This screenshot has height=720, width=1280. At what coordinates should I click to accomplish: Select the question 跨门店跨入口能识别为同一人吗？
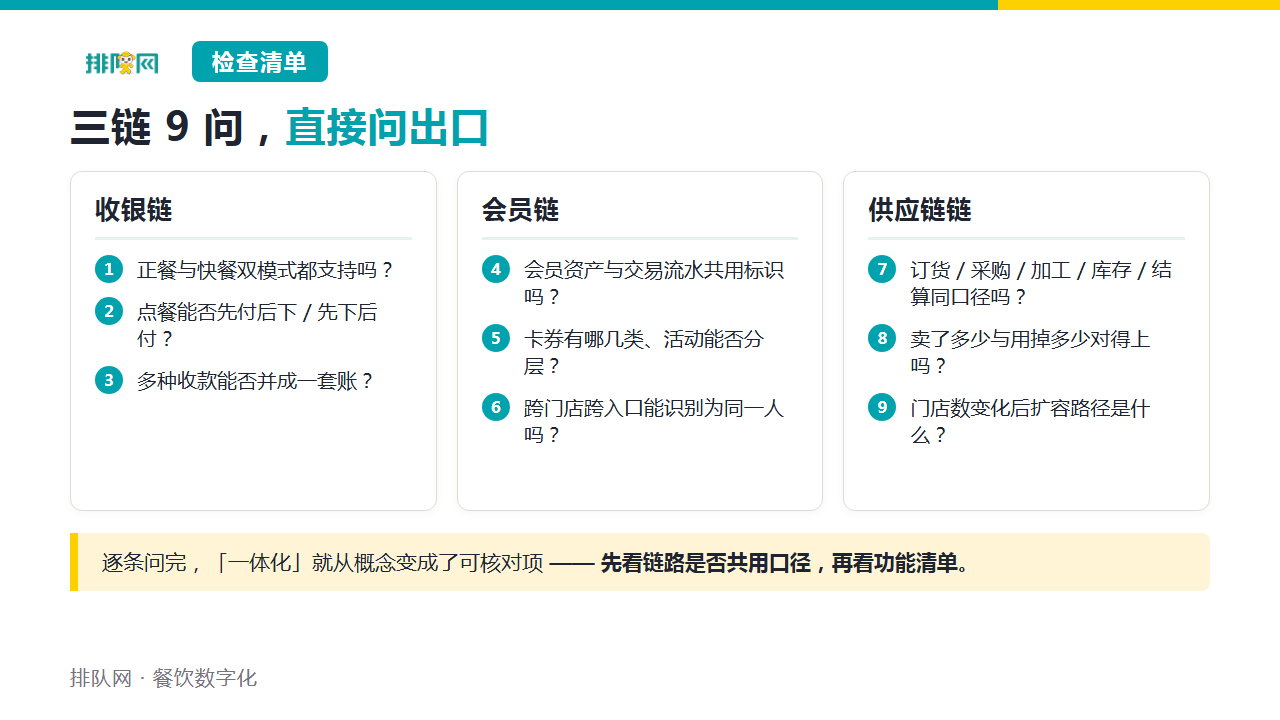pyautogui.click(x=654, y=421)
